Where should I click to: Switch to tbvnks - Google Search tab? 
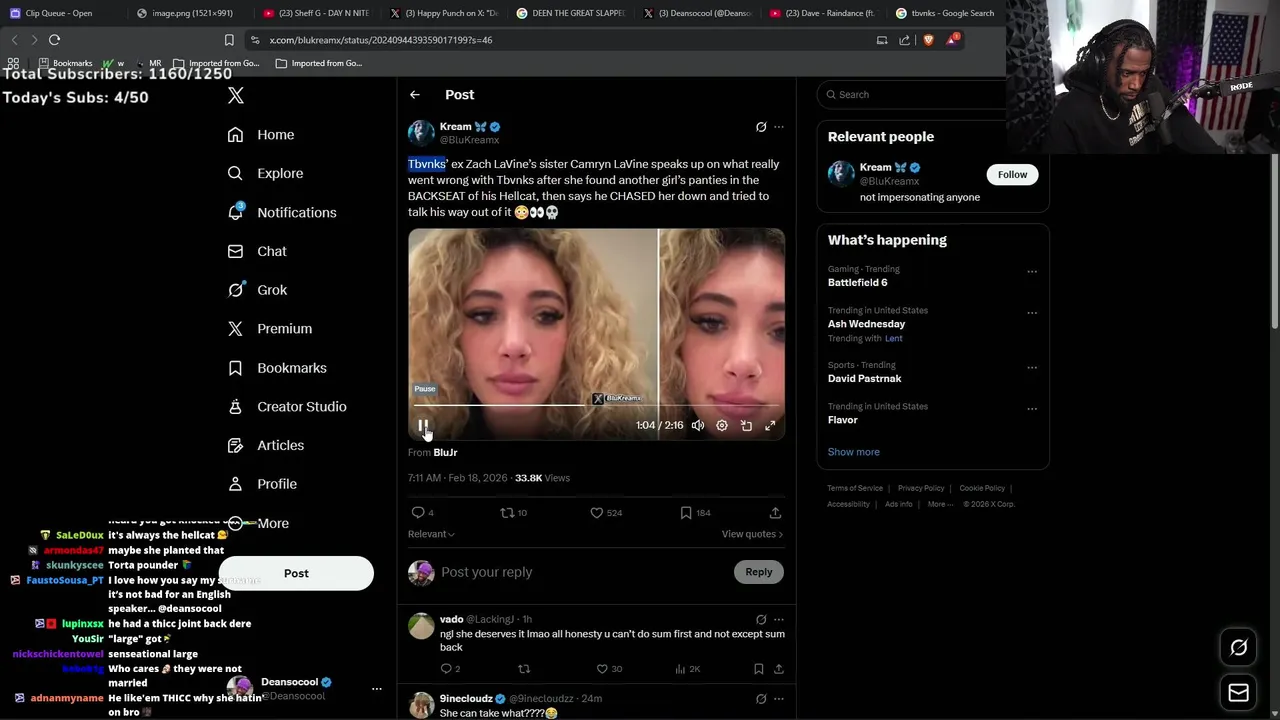click(944, 13)
